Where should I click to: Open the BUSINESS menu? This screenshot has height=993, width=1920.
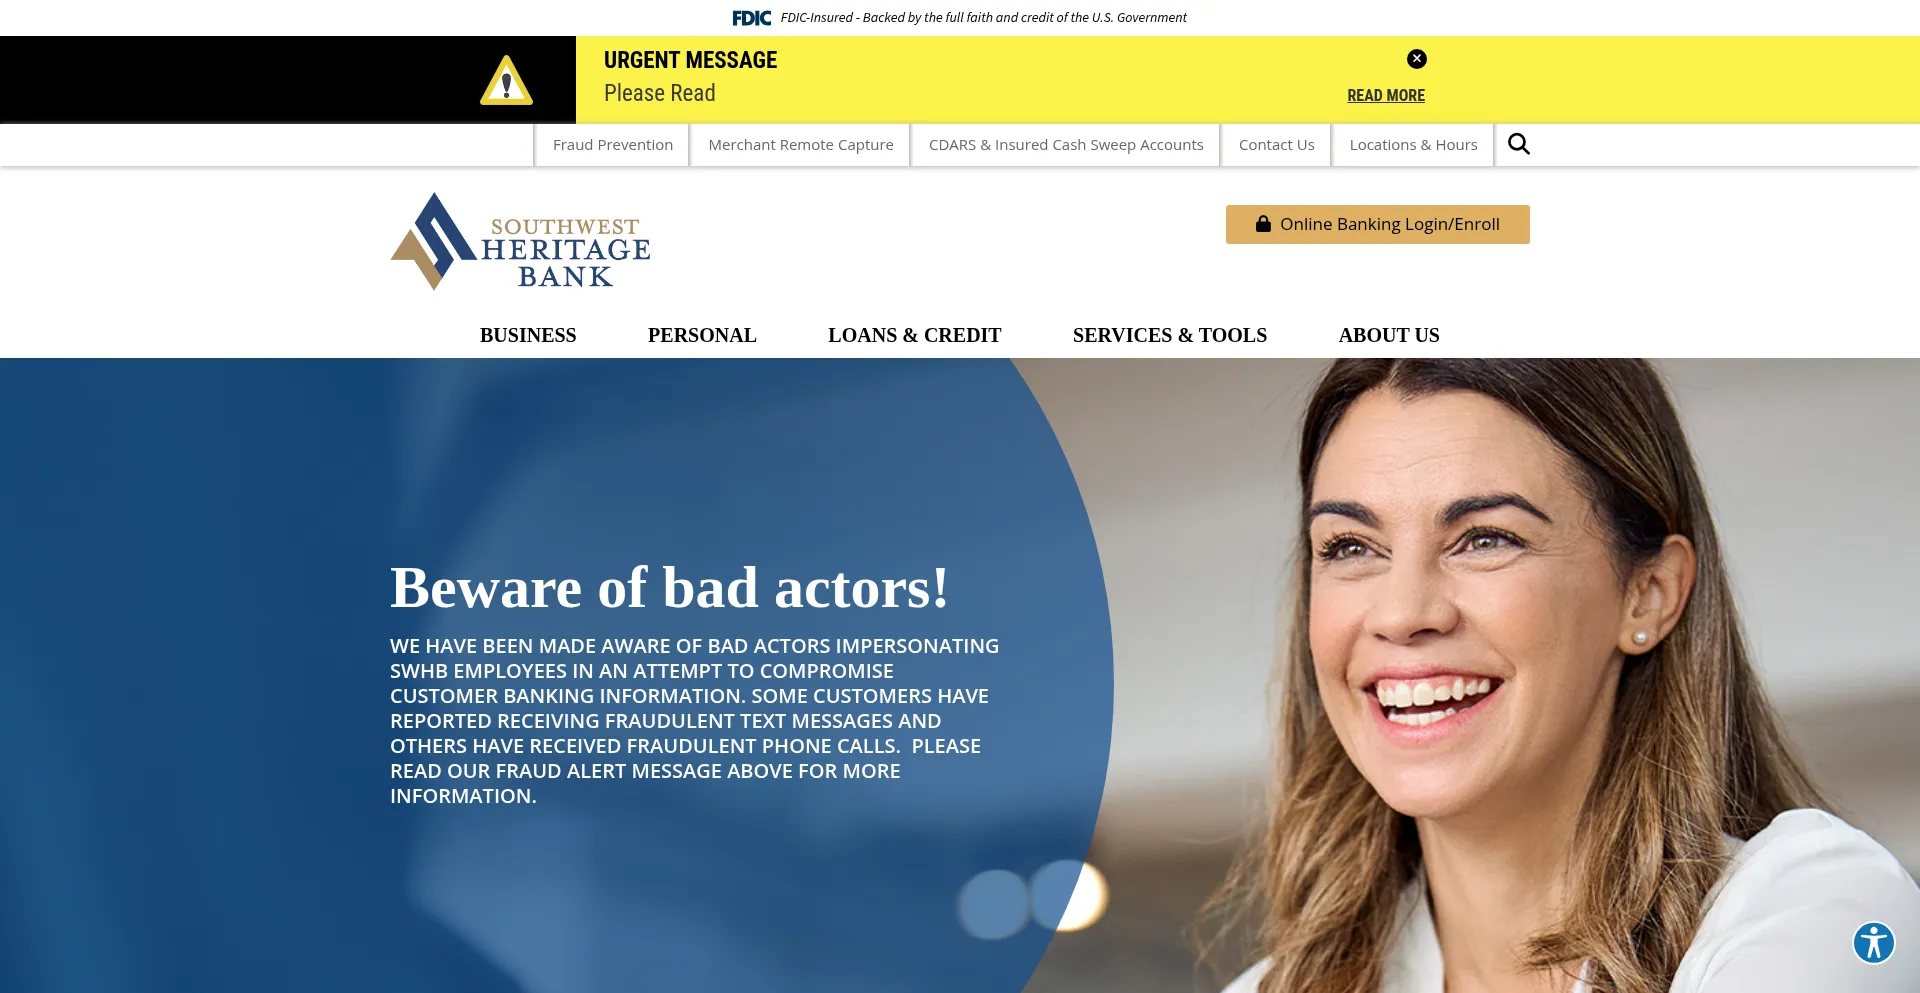pyautogui.click(x=528, y=335)
